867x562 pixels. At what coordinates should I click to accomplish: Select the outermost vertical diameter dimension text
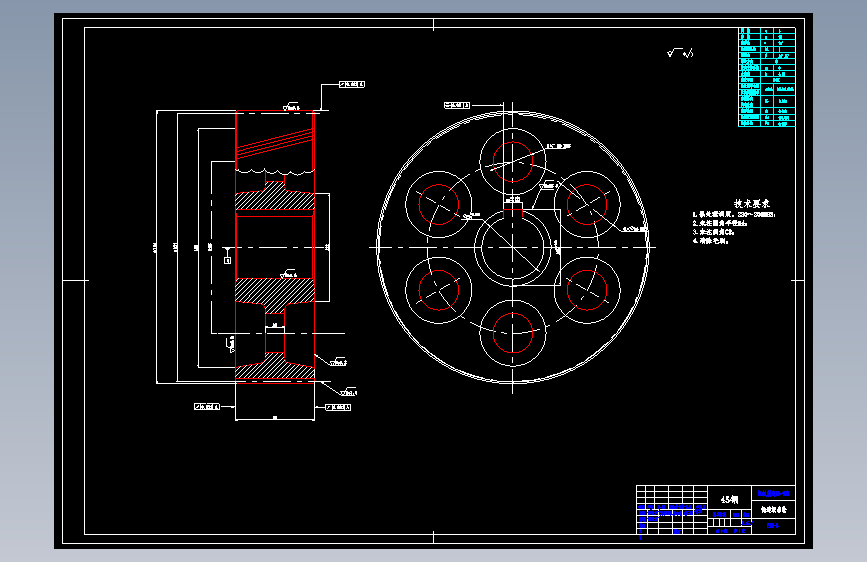(154, 247)
